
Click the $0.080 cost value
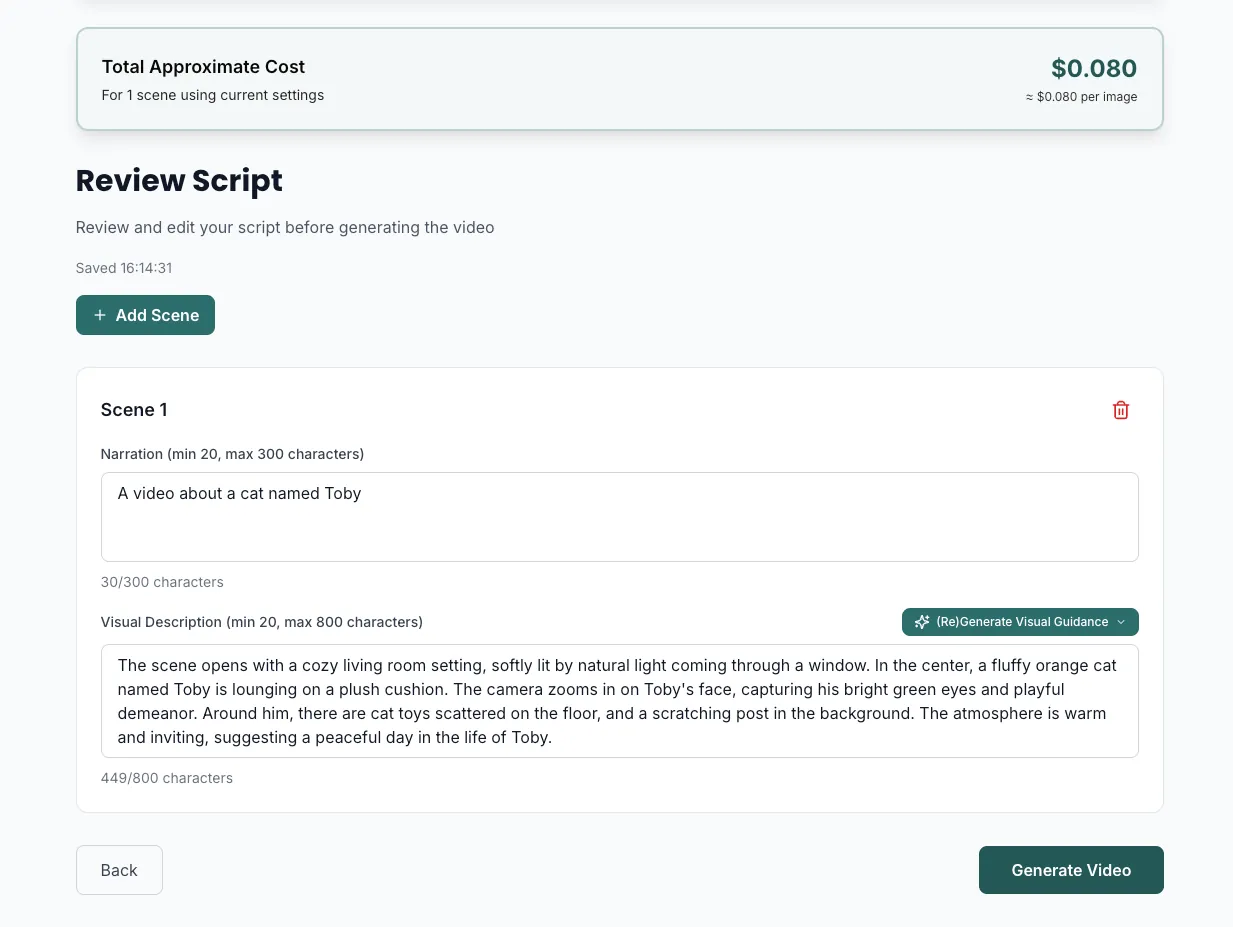coord(1093,68)
